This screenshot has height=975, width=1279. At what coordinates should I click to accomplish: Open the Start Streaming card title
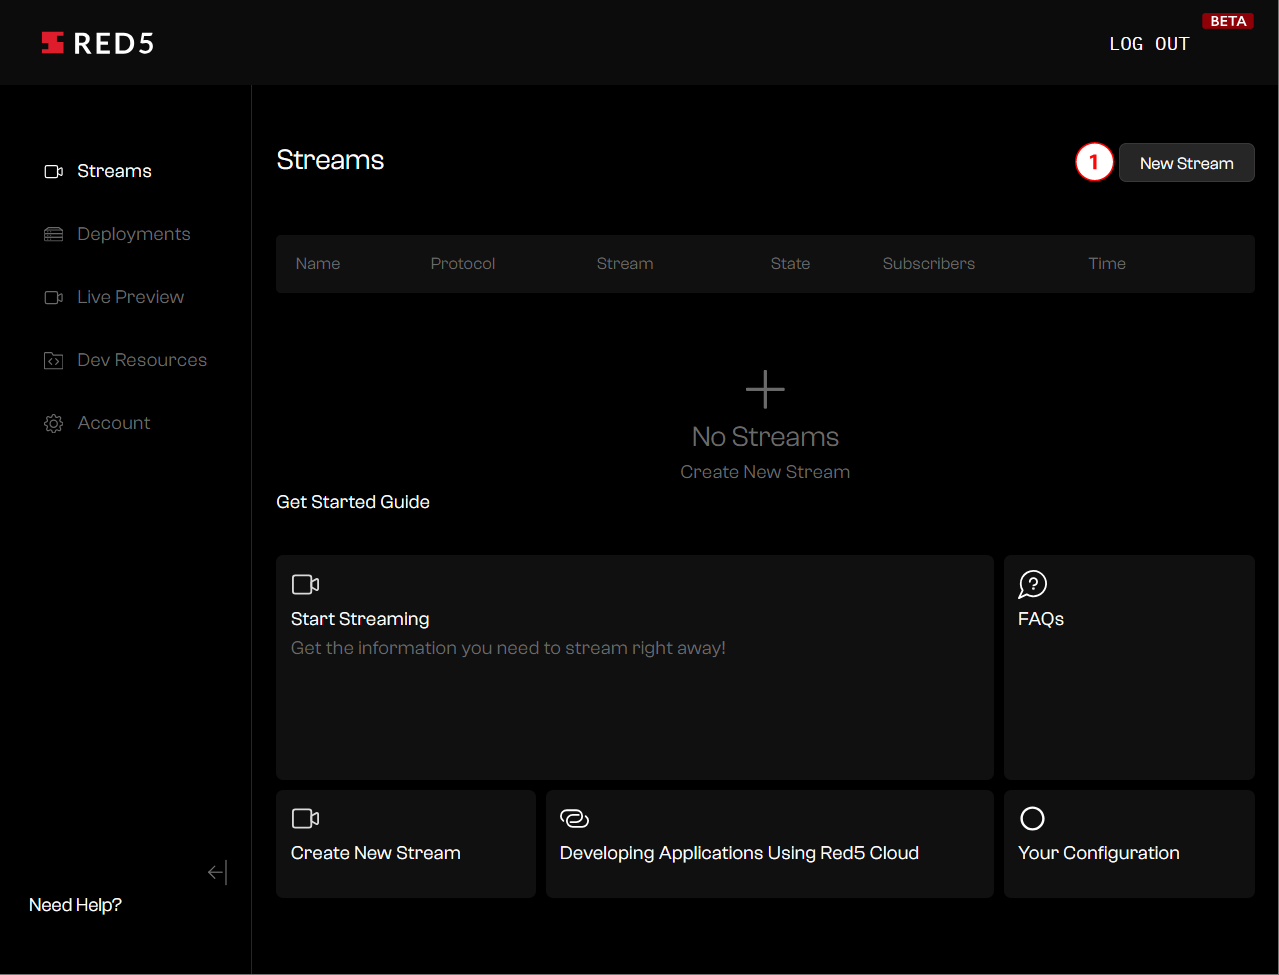[360, 619]
